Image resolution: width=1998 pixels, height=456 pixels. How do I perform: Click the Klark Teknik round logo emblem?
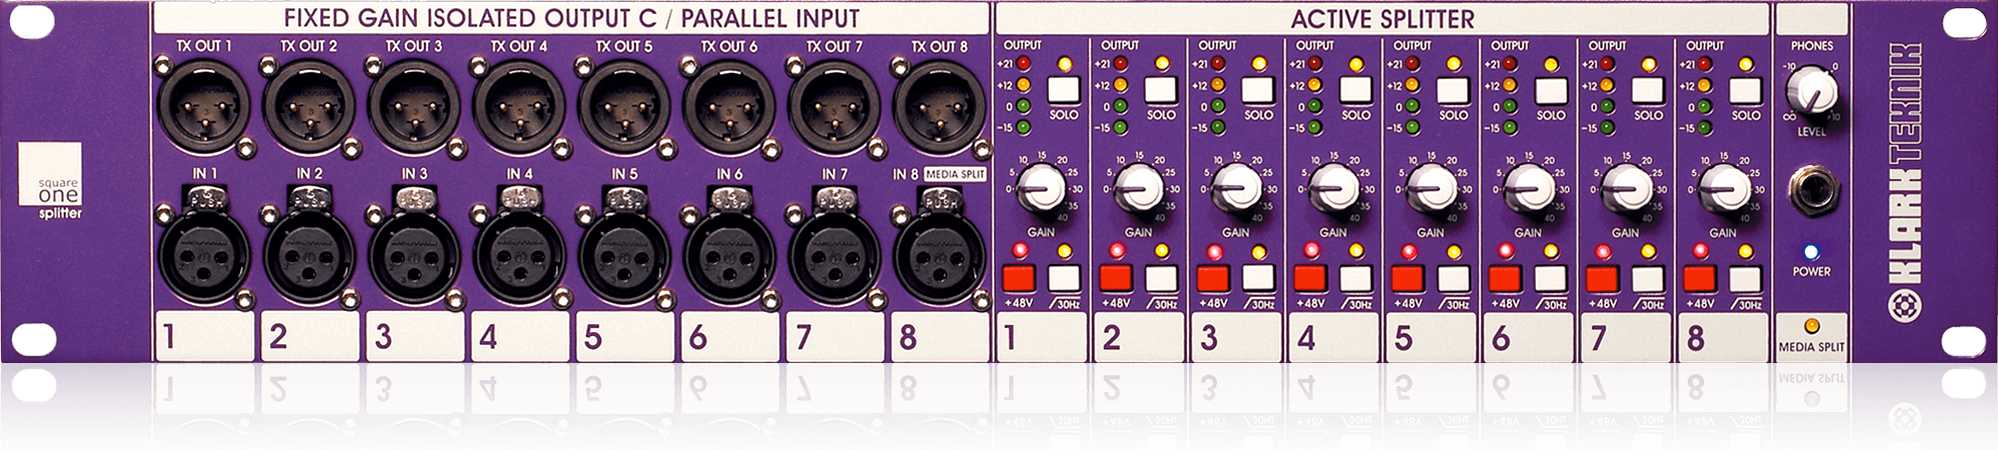click(1903, 307)
